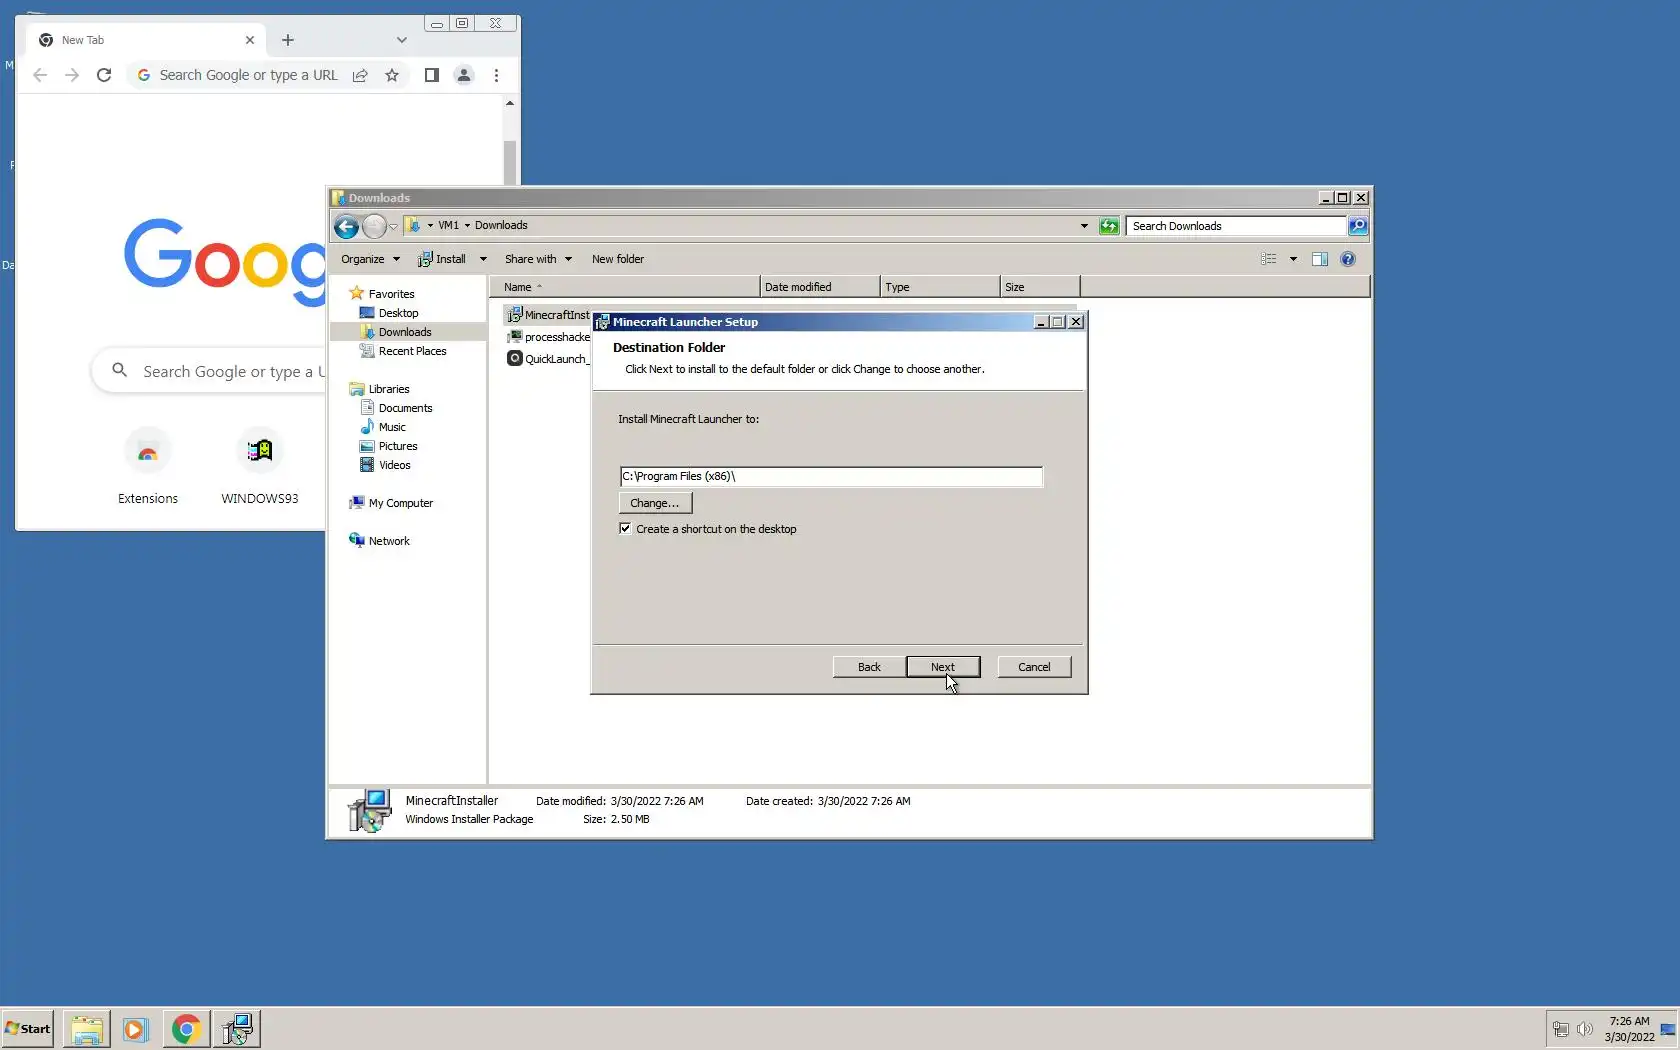The width and height of the screenshot is (1680, 1050).
Task: Open the Organize menu in Downloads window
Action: [x=370, y=259]
